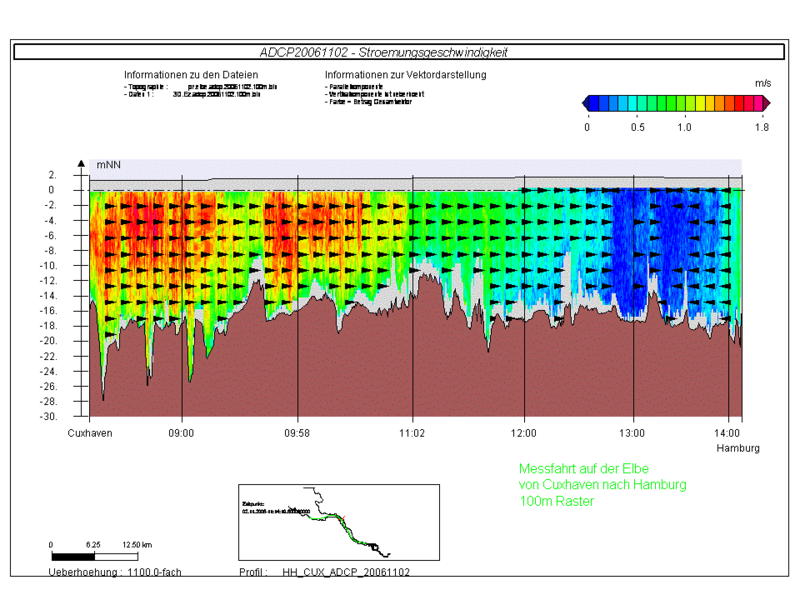Select the 09:58 time marker label
The image size is (800, 600).
(297, 433)
